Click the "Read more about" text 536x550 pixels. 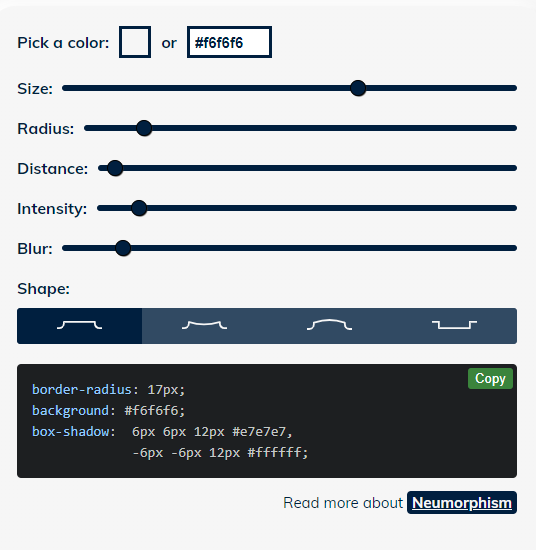(343, 503)
